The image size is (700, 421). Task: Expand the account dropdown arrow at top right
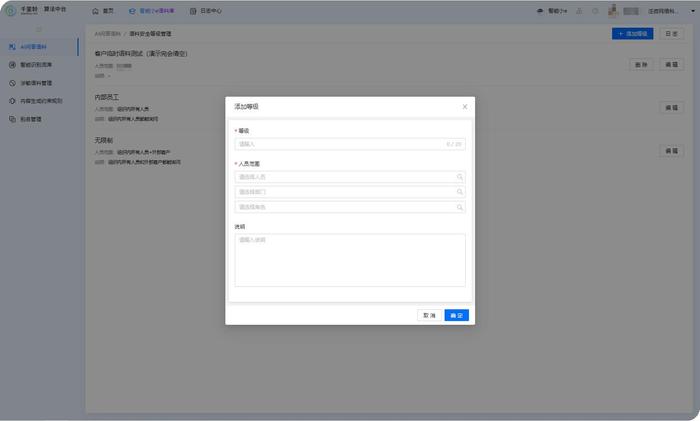tap(693, 11)
